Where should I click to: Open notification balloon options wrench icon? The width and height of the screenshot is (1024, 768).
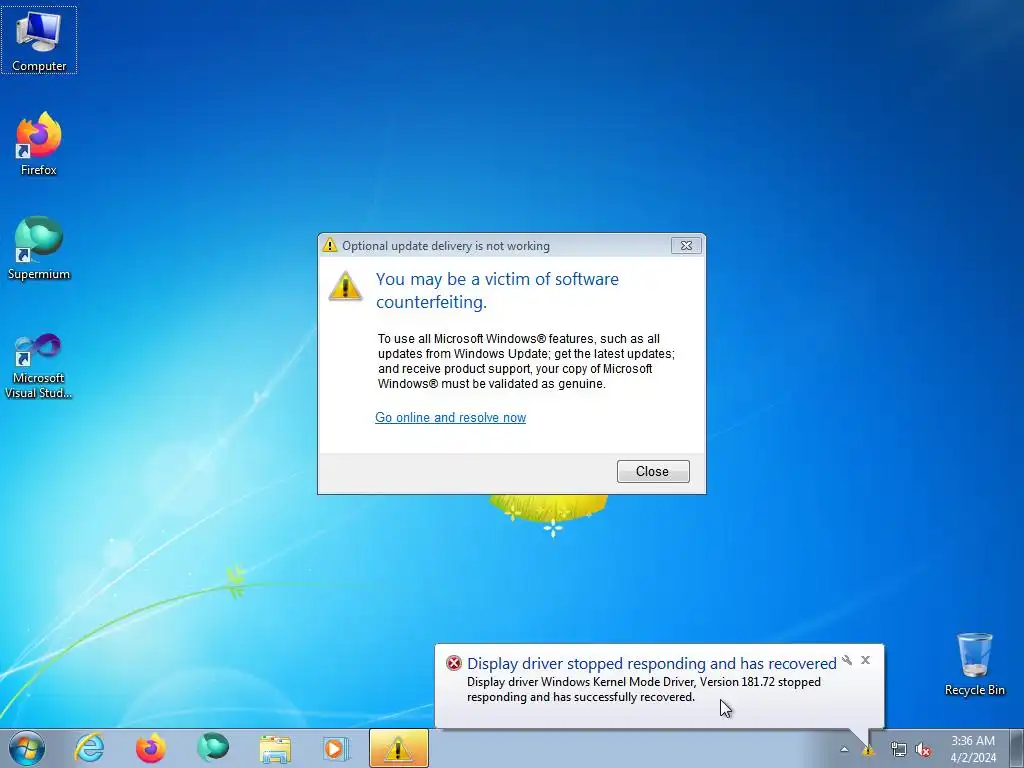coord(847,660)
